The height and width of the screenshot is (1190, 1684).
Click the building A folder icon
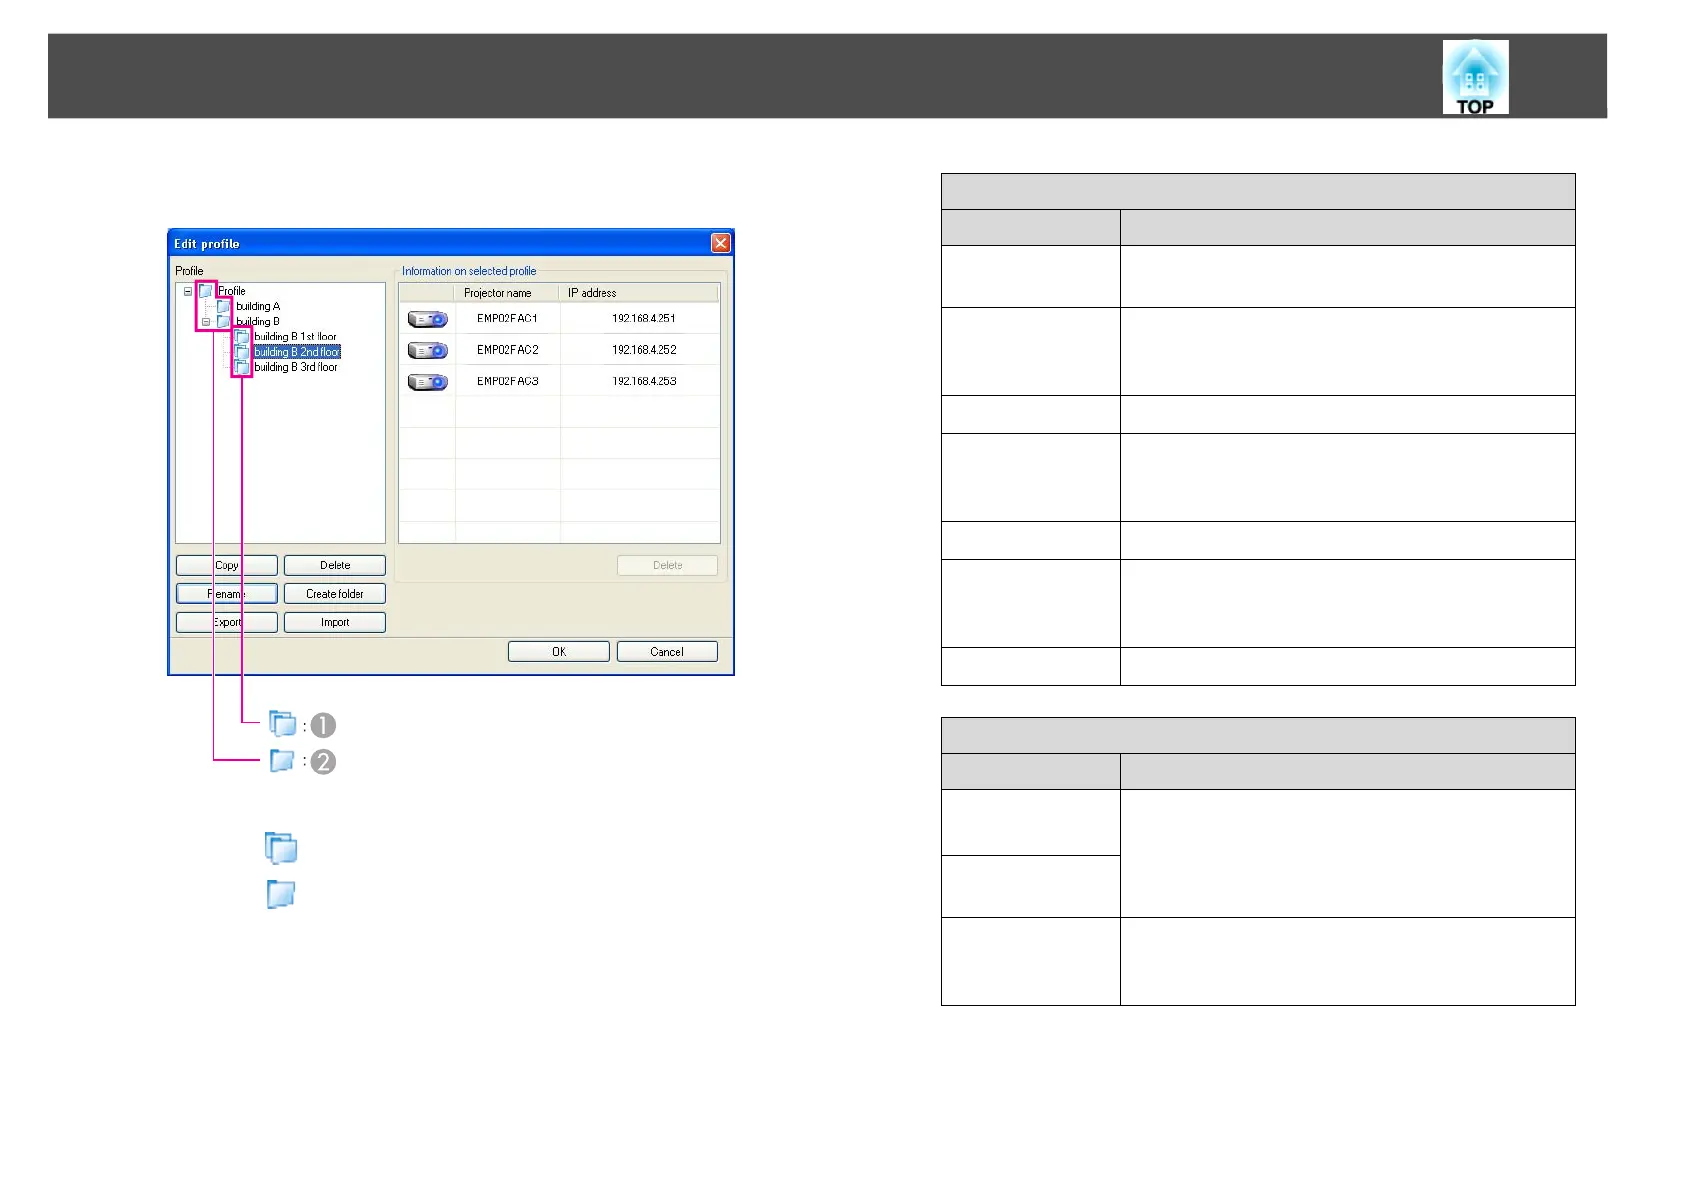pos(224,306)
